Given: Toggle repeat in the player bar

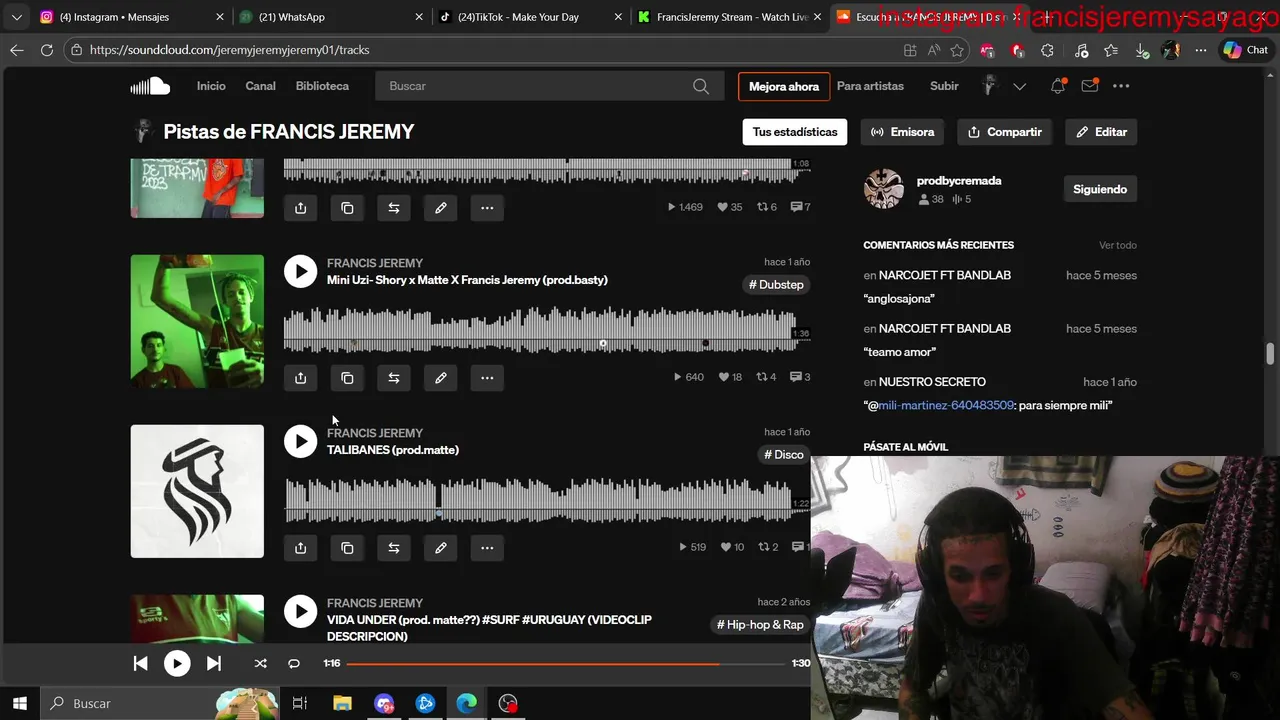Looking at the screenshot, I should 294,663.
